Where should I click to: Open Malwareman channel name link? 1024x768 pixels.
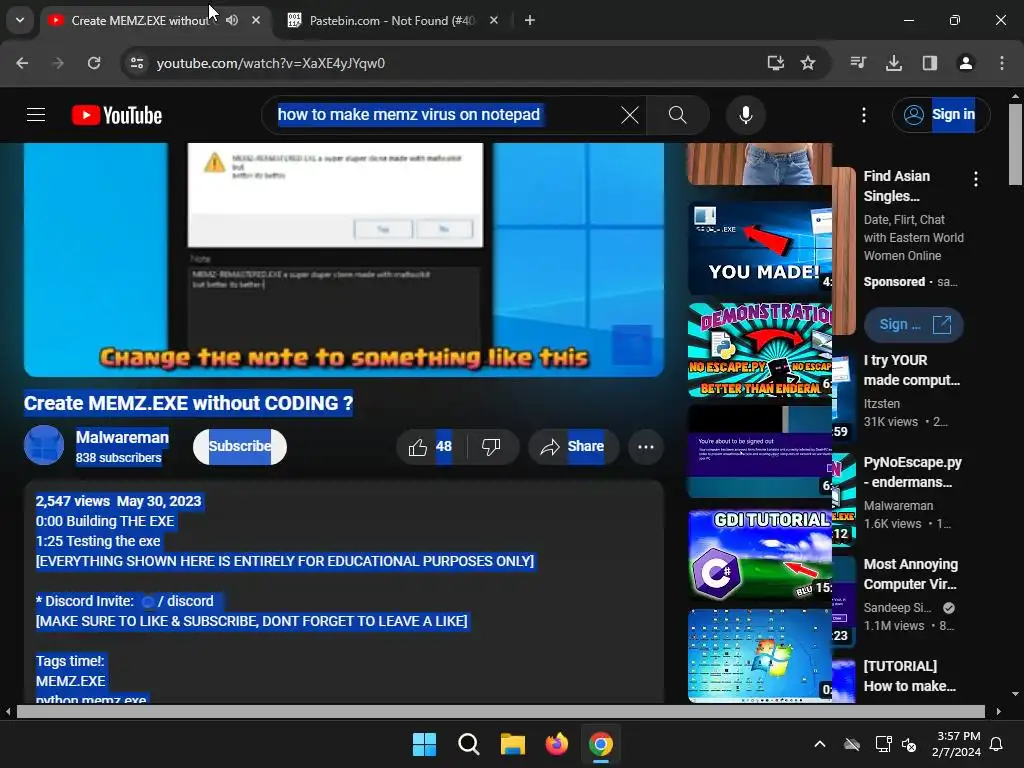tap(122, 438)
